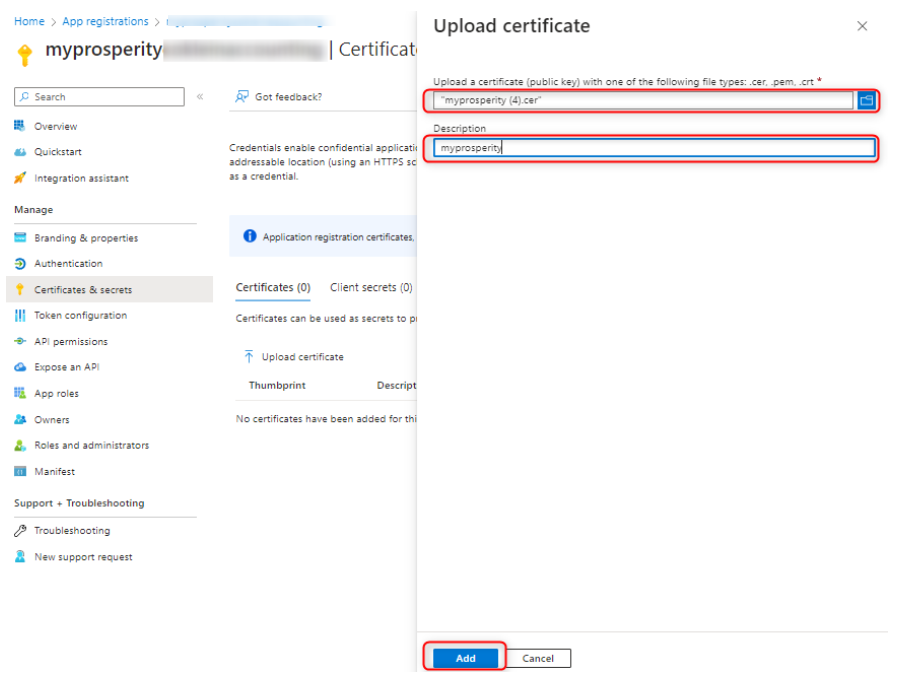The image size is (909, 679).
Task: Click the Search input in sidebar
Action: 99,97
